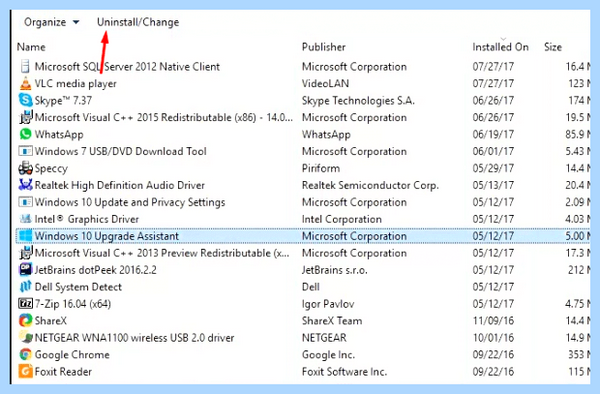The image size is (600, 394).
Task: Select Windows 10 Upgrade Assistant name
Action: [107, 236]
